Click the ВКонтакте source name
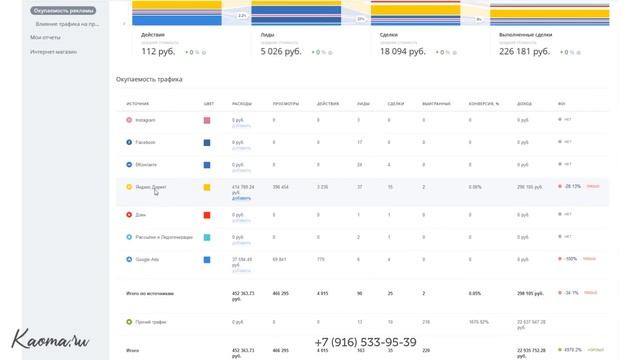 (x=146, y=164)
